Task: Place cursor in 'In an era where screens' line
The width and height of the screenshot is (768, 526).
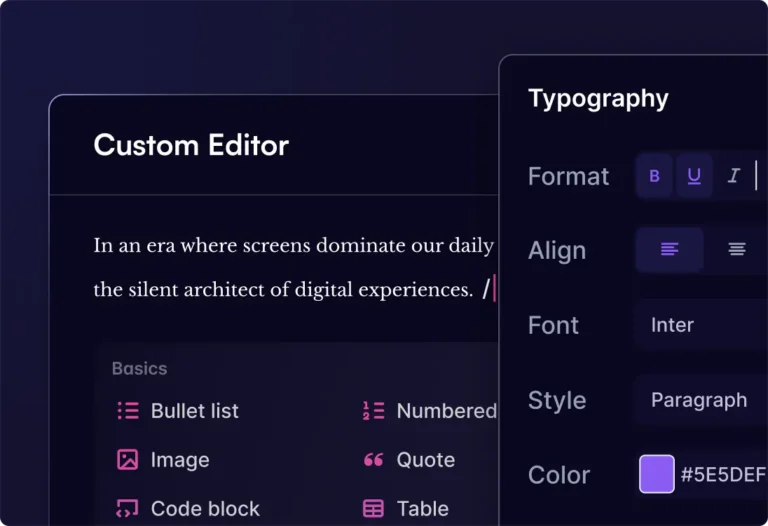Action: click(x=294, y=245)
